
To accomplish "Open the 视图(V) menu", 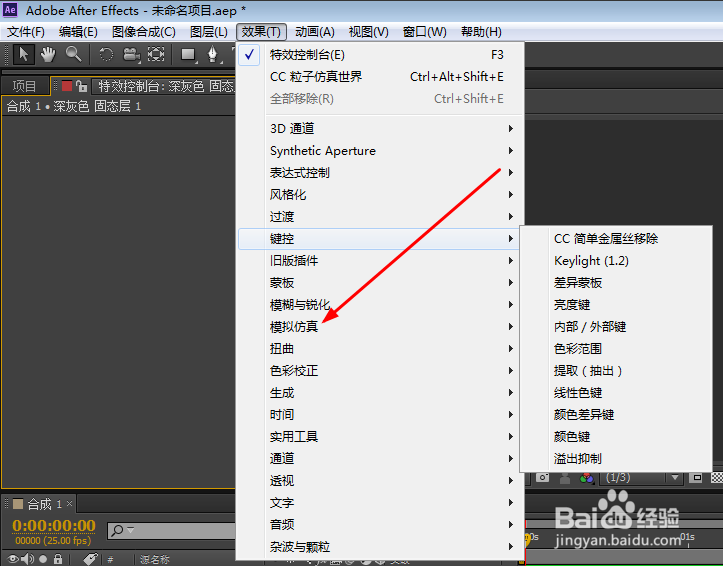I will (x=368, y=32).
